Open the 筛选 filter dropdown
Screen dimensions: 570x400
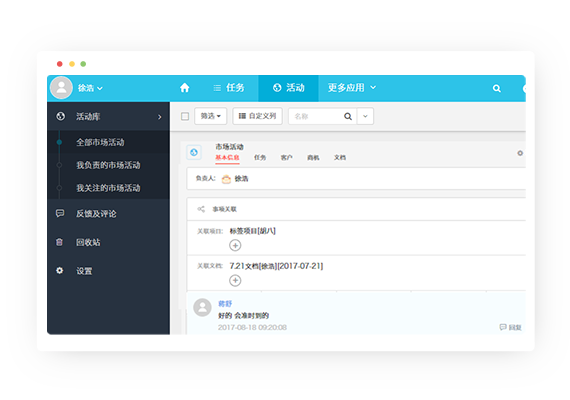click(x=210, y=116)
